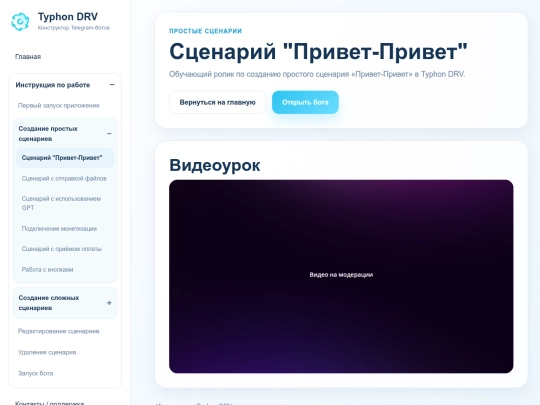The height and width of the screenshot is (405, 540).
Task: Open Первый запуск приложения page
Action: point(59,105)
